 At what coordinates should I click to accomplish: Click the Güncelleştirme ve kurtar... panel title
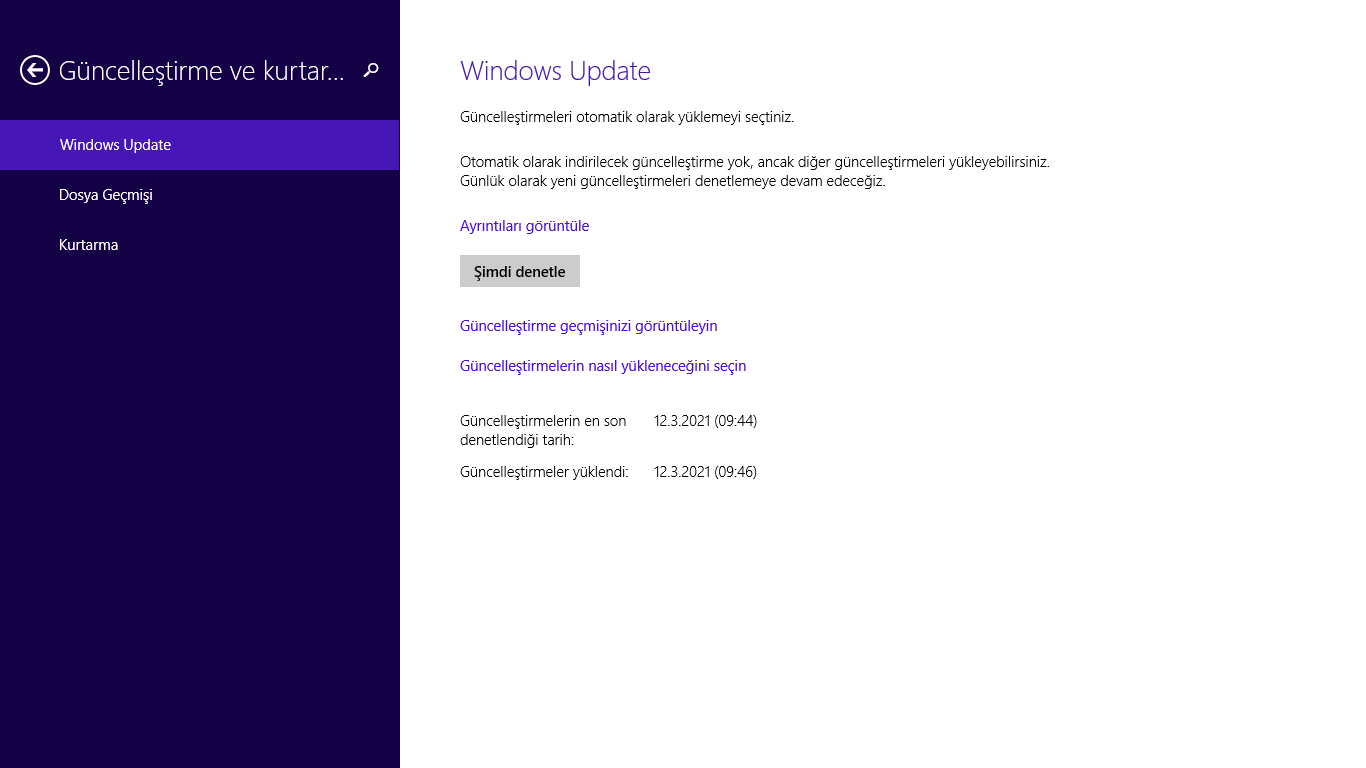pyautogui.click(x=202, y=71)
